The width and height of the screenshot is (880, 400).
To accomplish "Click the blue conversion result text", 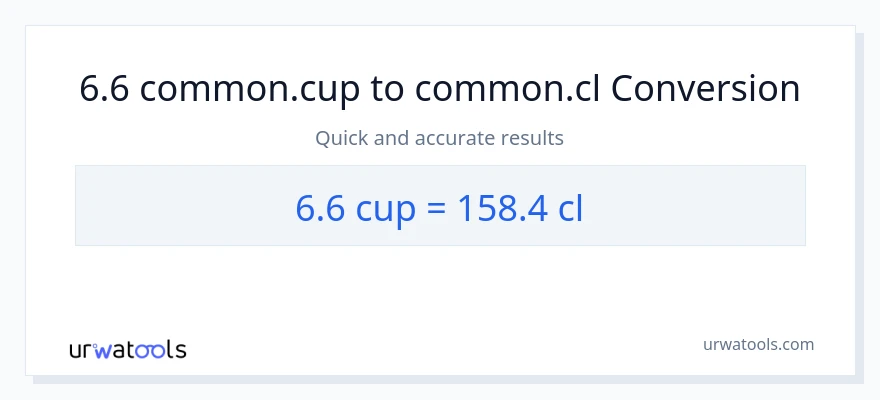I will [x=440, y=206].
